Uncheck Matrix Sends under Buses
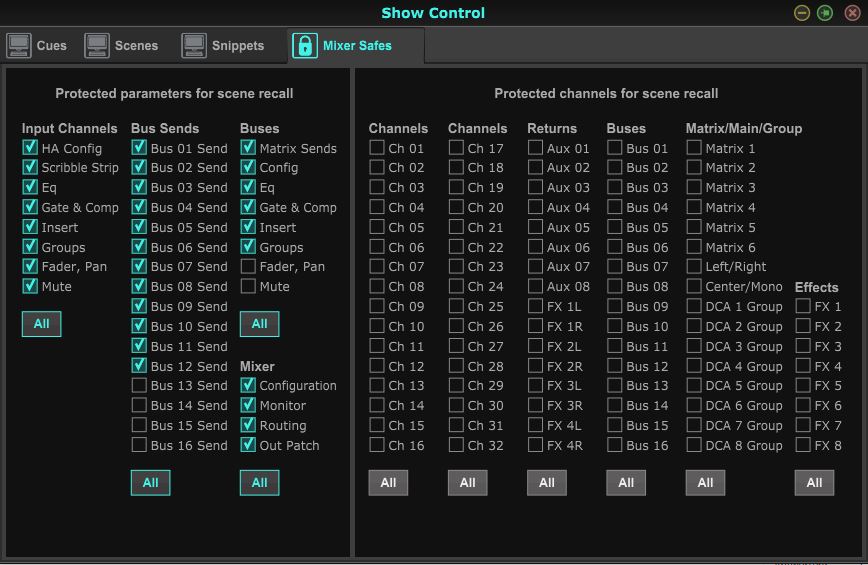This screenshot has height=565, width=868. pyautogui.click(x=248, y=148)
